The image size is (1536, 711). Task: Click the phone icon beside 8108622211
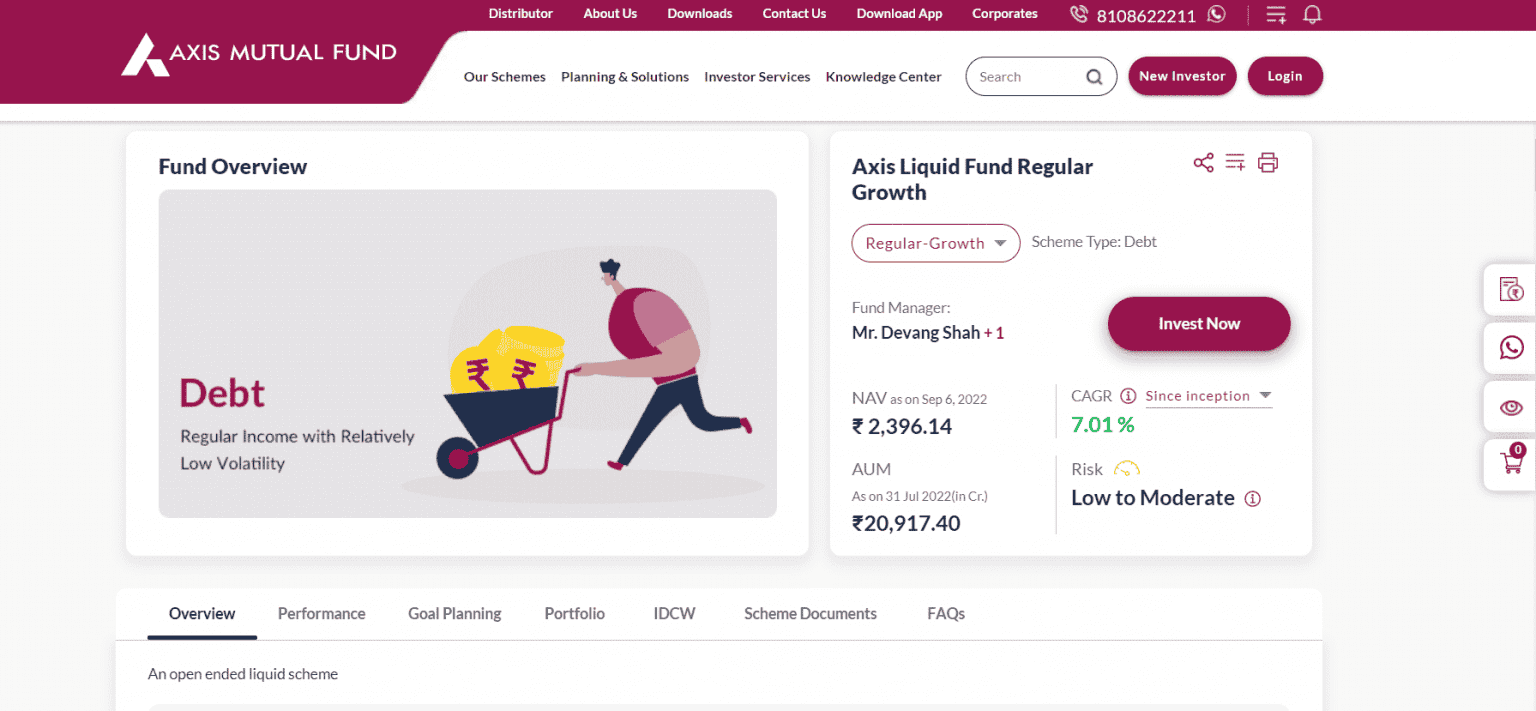pyautogui.click(x=1078, y=14)
